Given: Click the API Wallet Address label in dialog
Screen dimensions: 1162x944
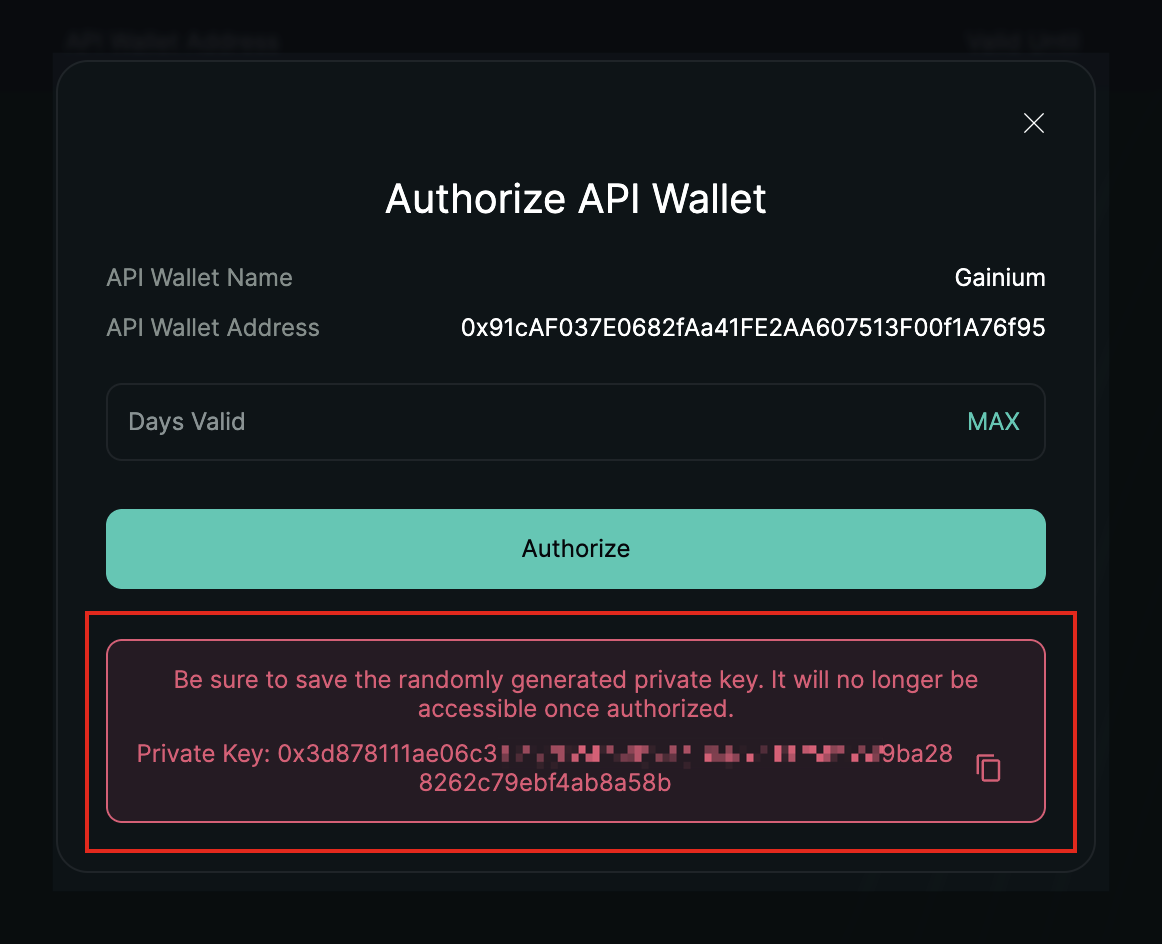Looking at the screenshot, I should point(213,328).
